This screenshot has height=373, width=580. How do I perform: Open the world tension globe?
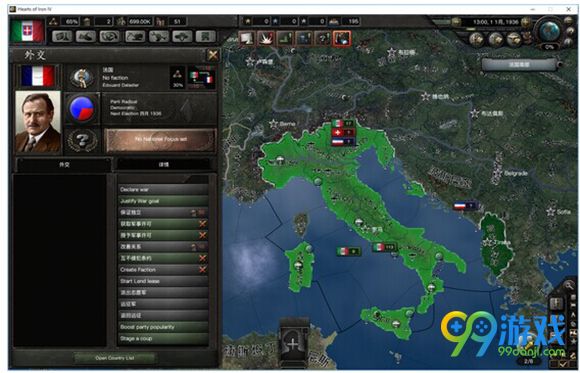tap(549, 31)
